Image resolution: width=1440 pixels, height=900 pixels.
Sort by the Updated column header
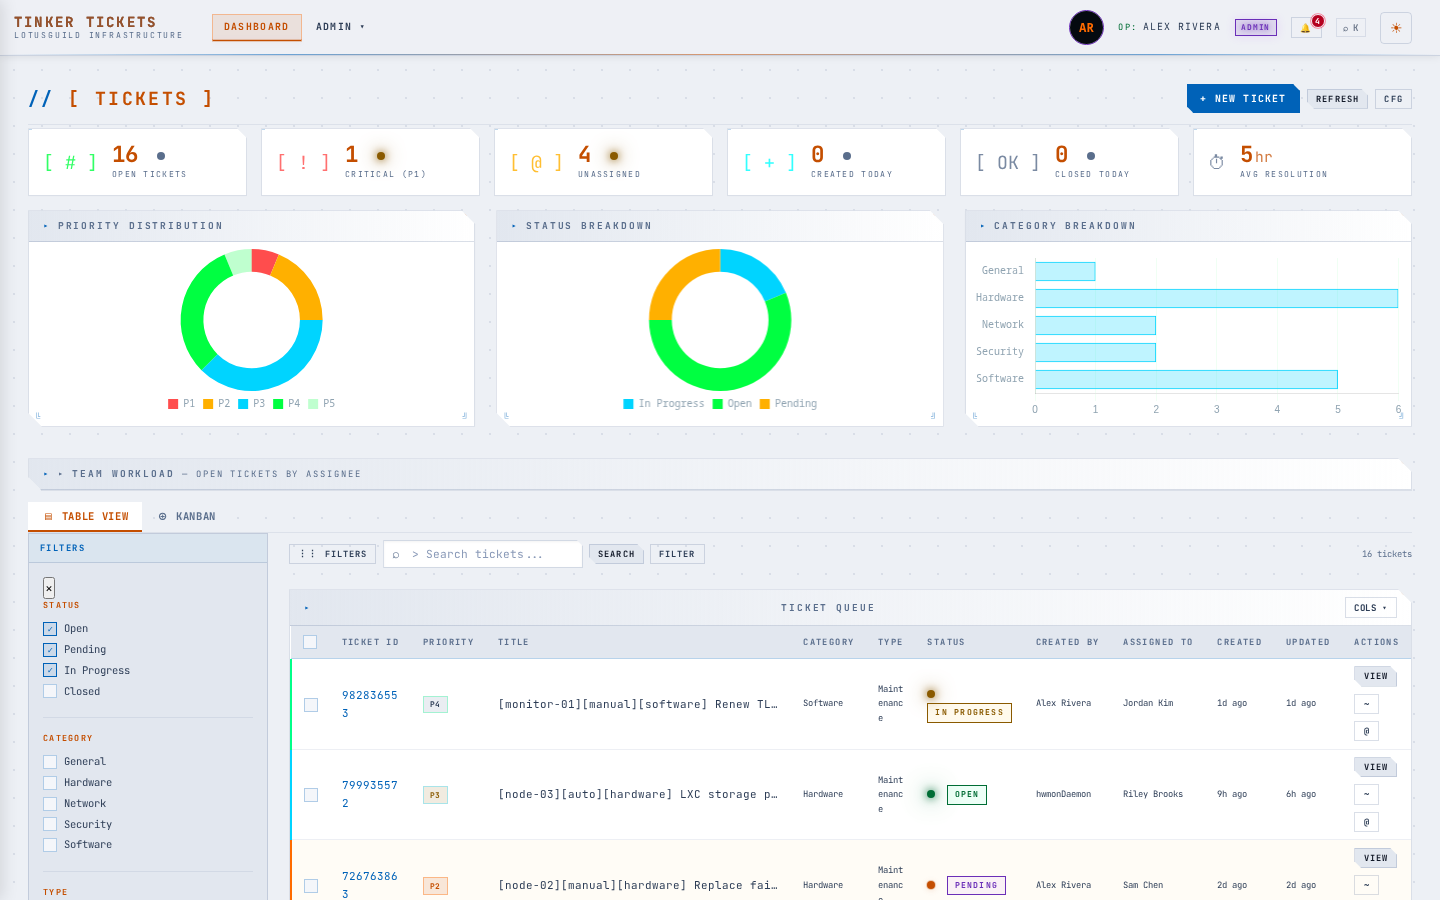[x=1308, y=642]
